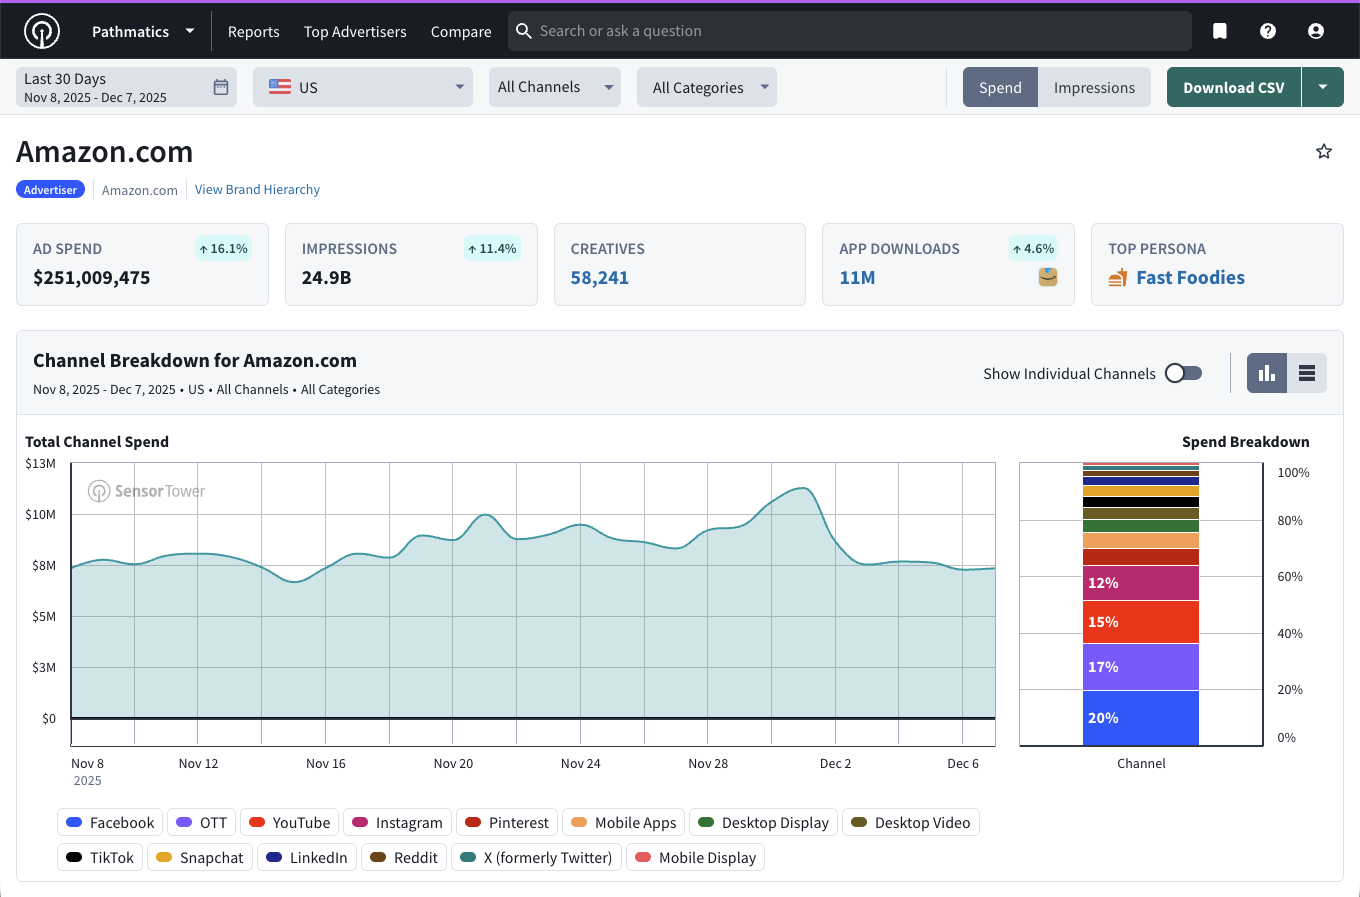
Task: Open the user account profile icon
Action: (x=1316, y=31)
